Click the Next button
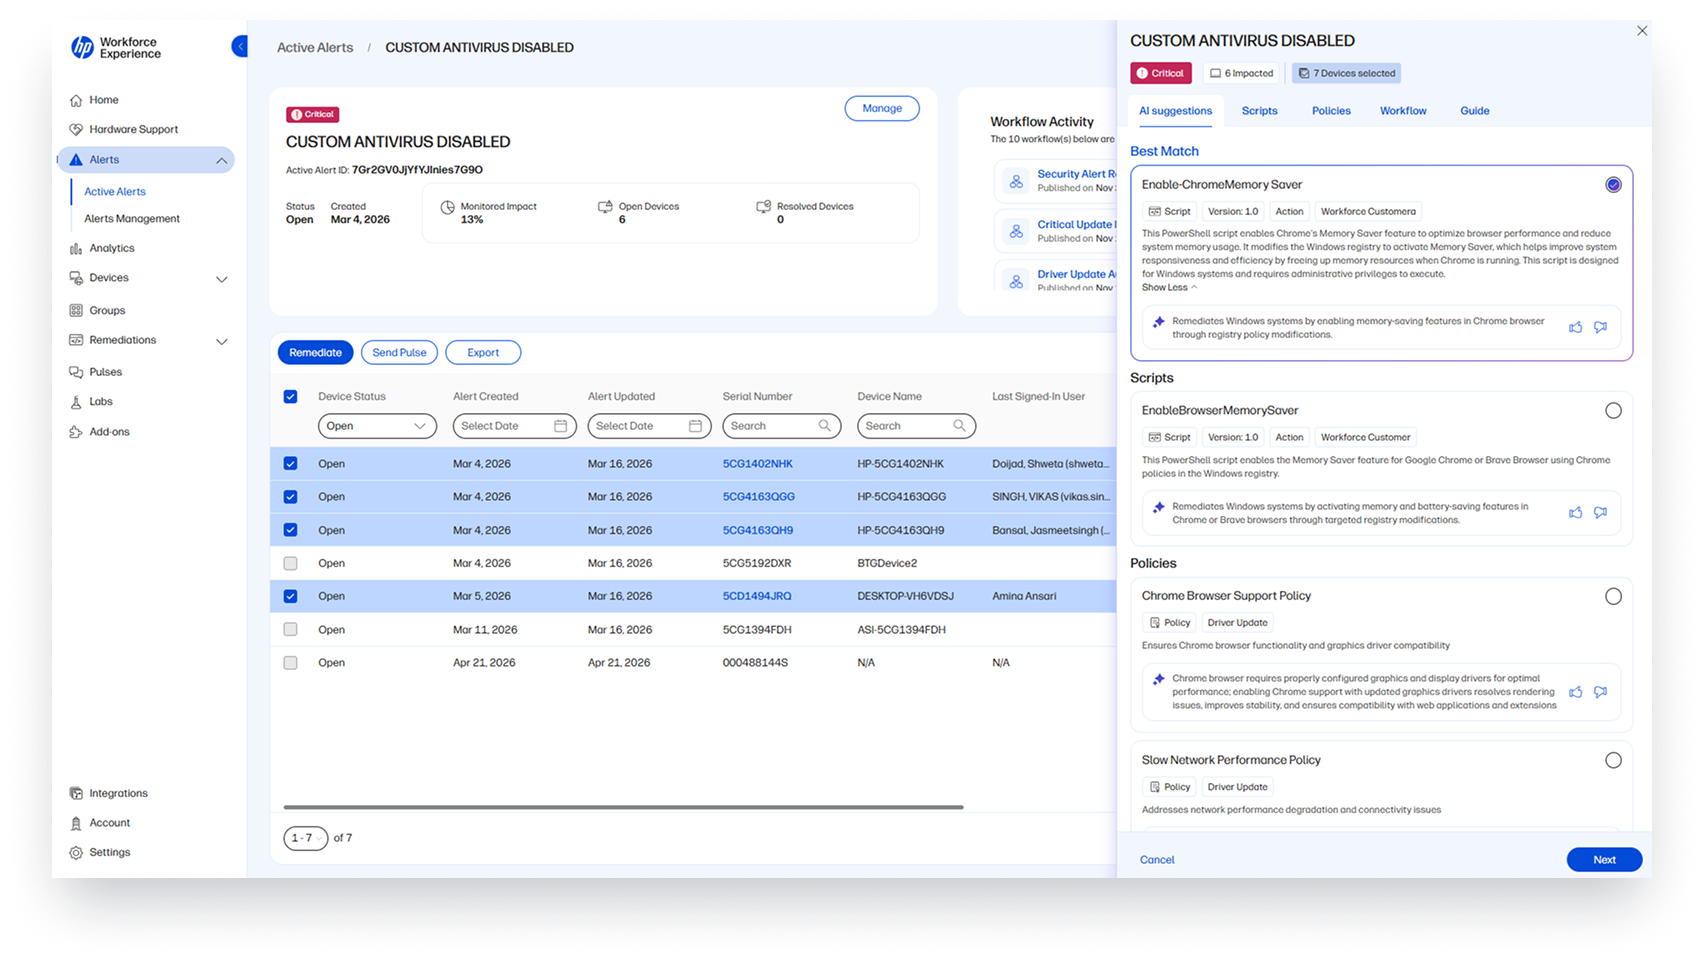Image resolution: width=1704 pixels, height=962 pixels. coord(1604,860)
